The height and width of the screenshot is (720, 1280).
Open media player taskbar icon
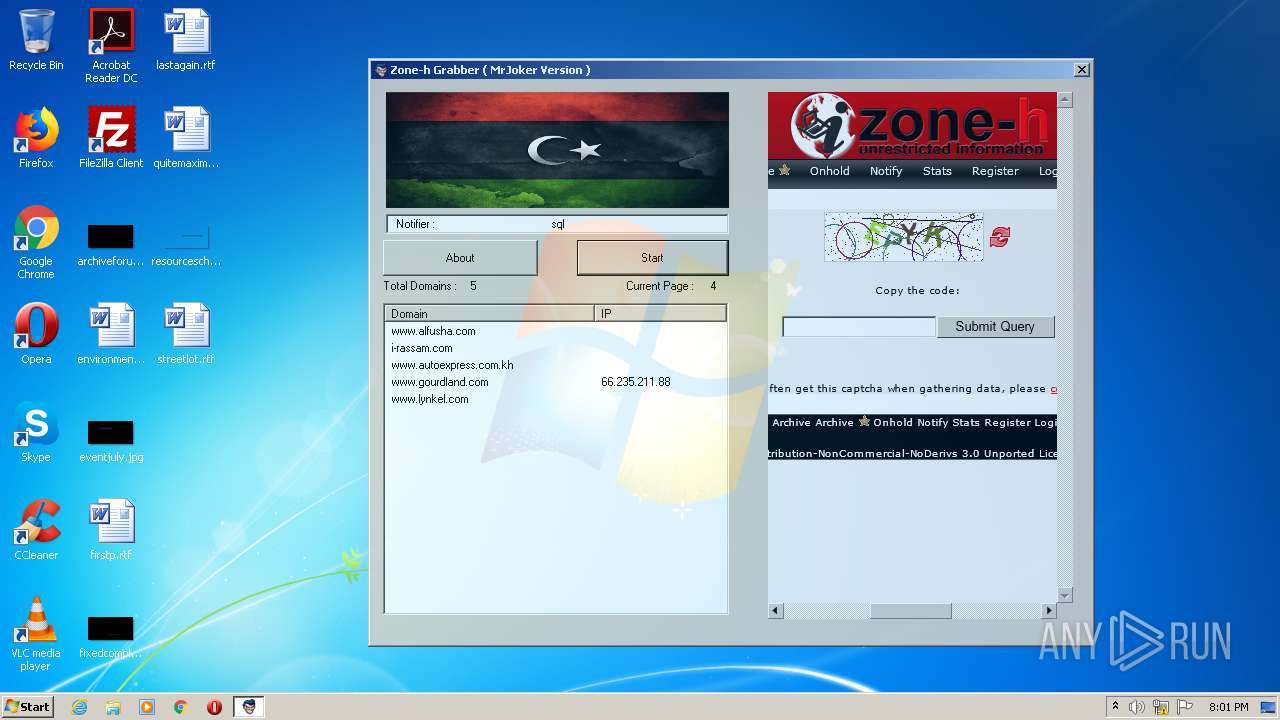147,707
